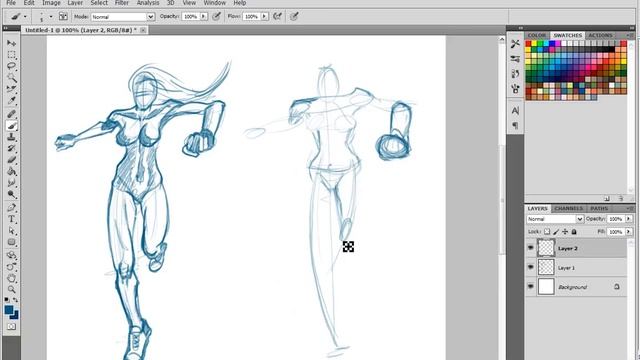Viewport: 640px width, 360px height.
Task: Hide Layer 1 visibility eye
Action: (530, 267)
